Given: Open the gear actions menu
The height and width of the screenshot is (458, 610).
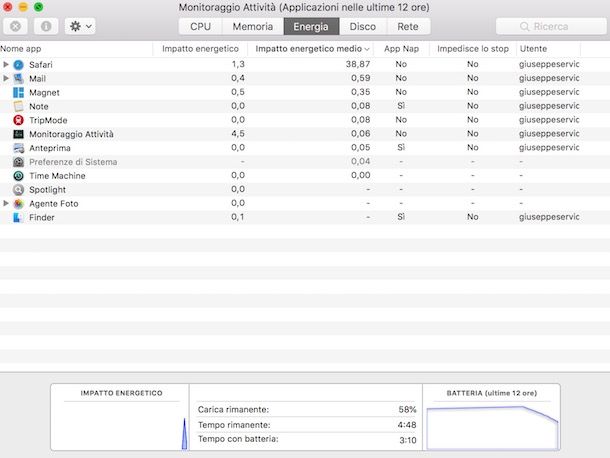Looking at the screenshot, I should (80, 26).
